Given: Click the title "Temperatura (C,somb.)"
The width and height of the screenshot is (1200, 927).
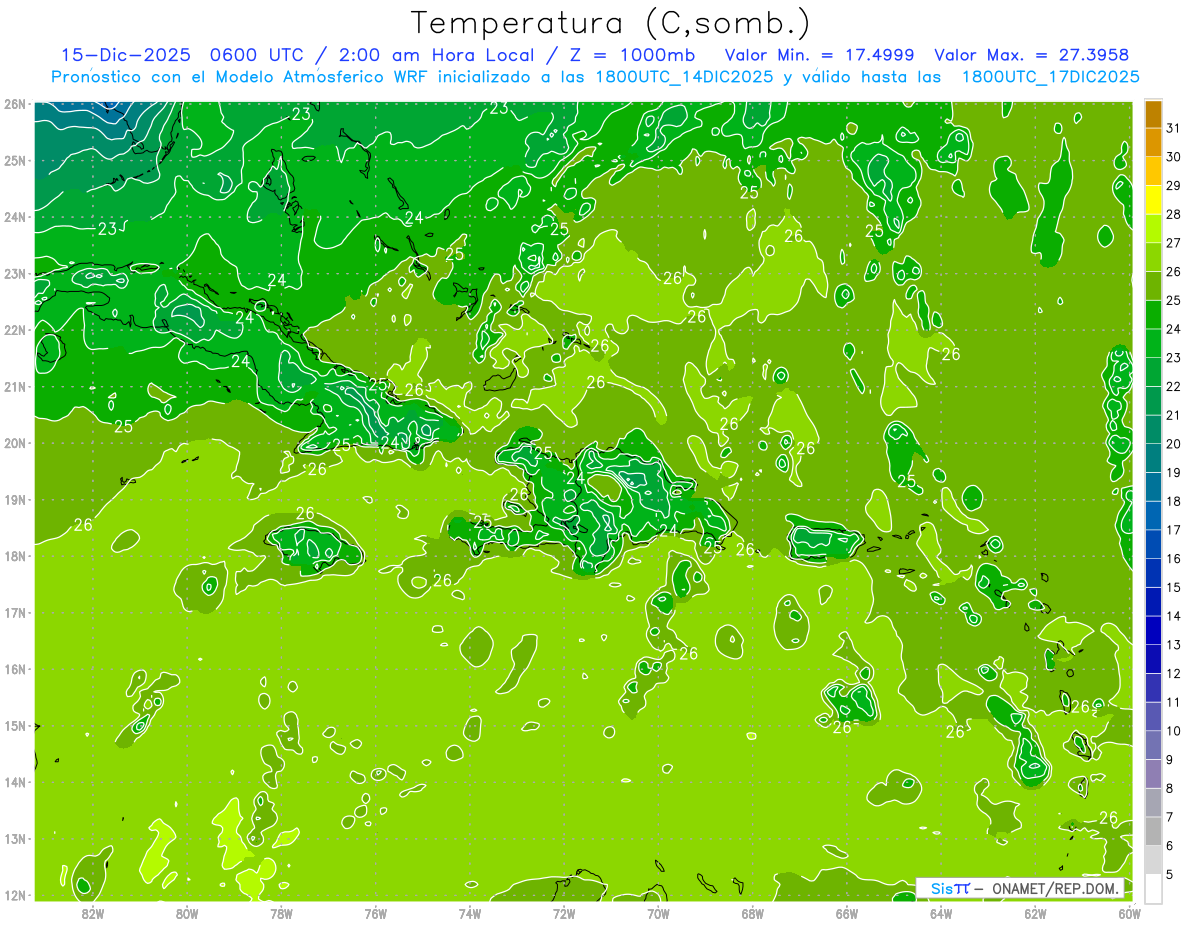Looking at the screenshot, I should (611, 23).
